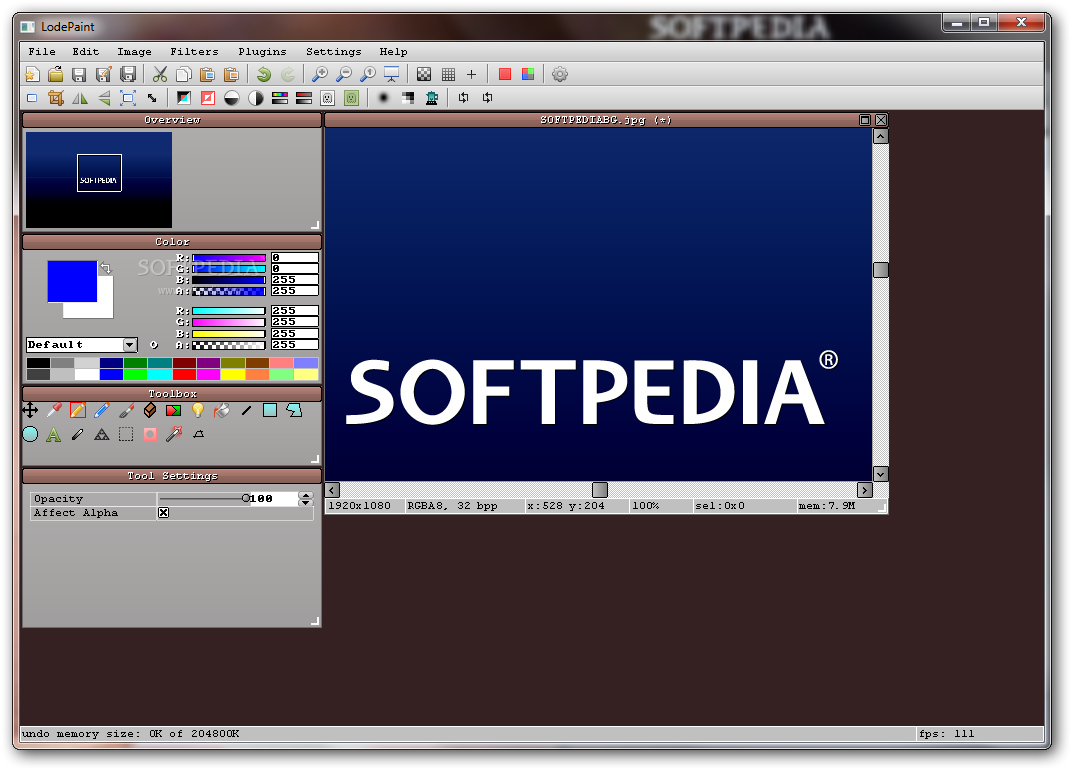Open the Filters menu
The image size is (1072, 770).
coord(194,51)
